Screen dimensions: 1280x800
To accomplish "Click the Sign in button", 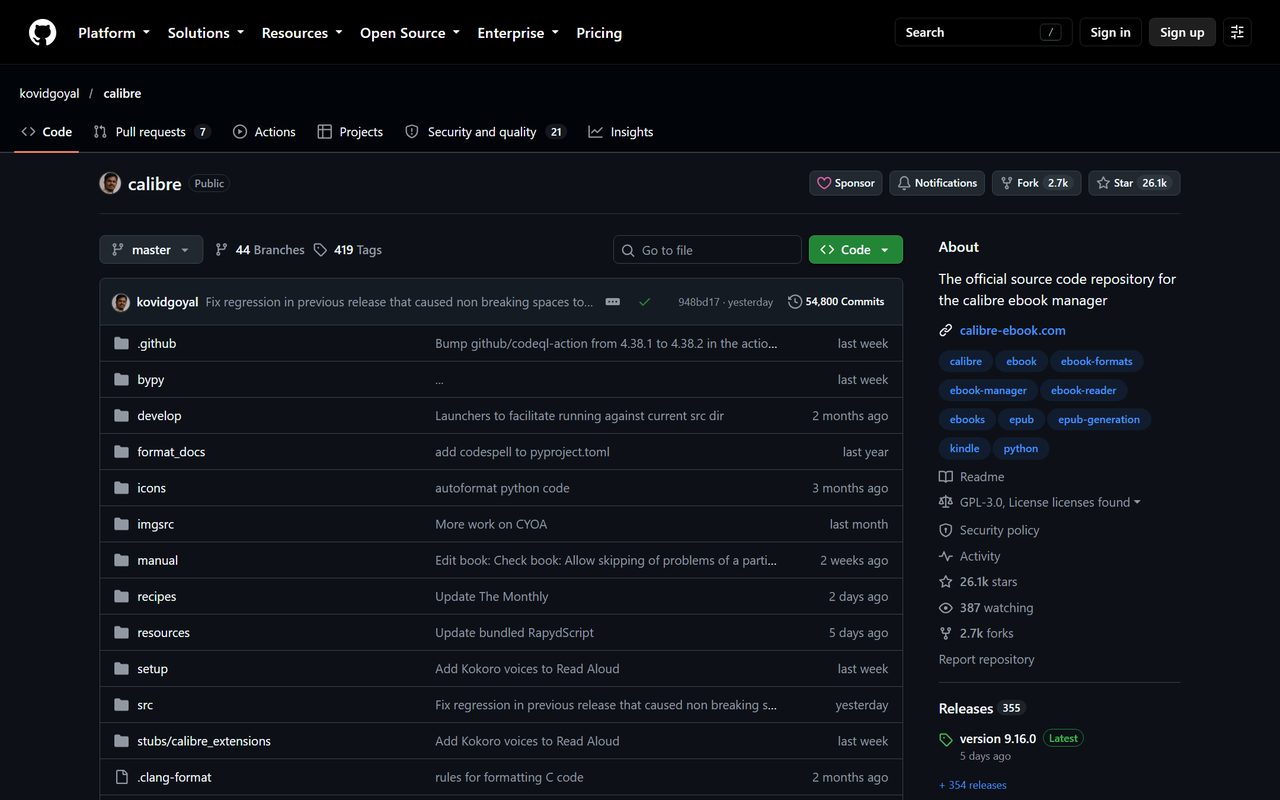I will pyautogui.click(x=1110, y=32).
